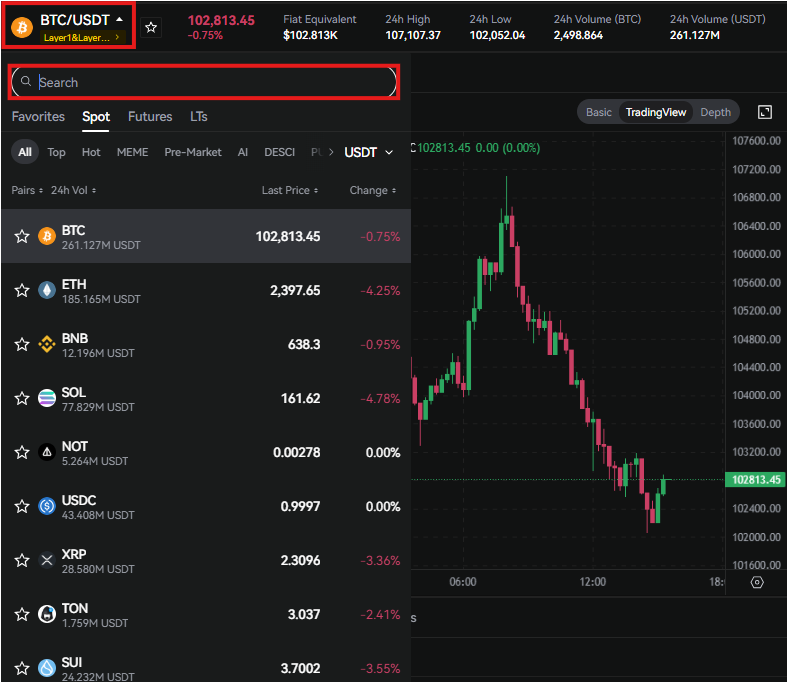Click the SOL coin icon
Image resolution: width=787 pixels, height=682 pixels.
(47, 398)
